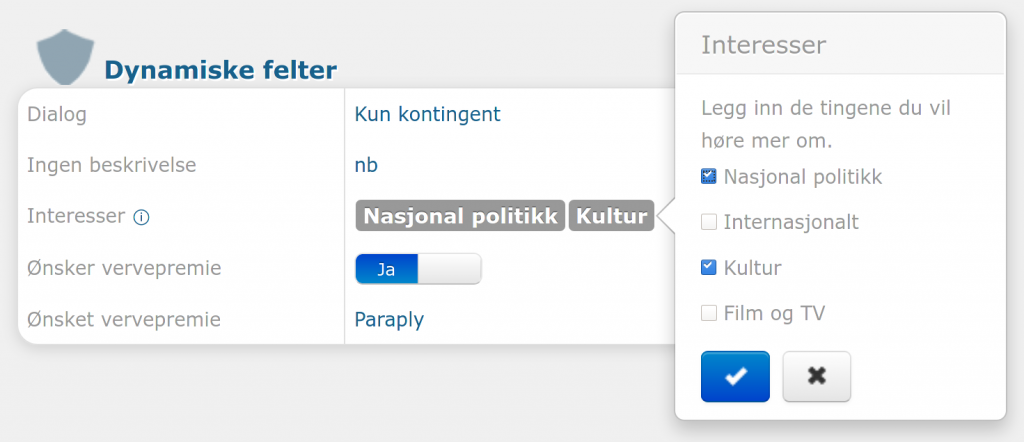Edit the nb language value
Image resolution: width=1024 pixels, height=442 pixels.
pyautogui.click(x=366, y=165)
